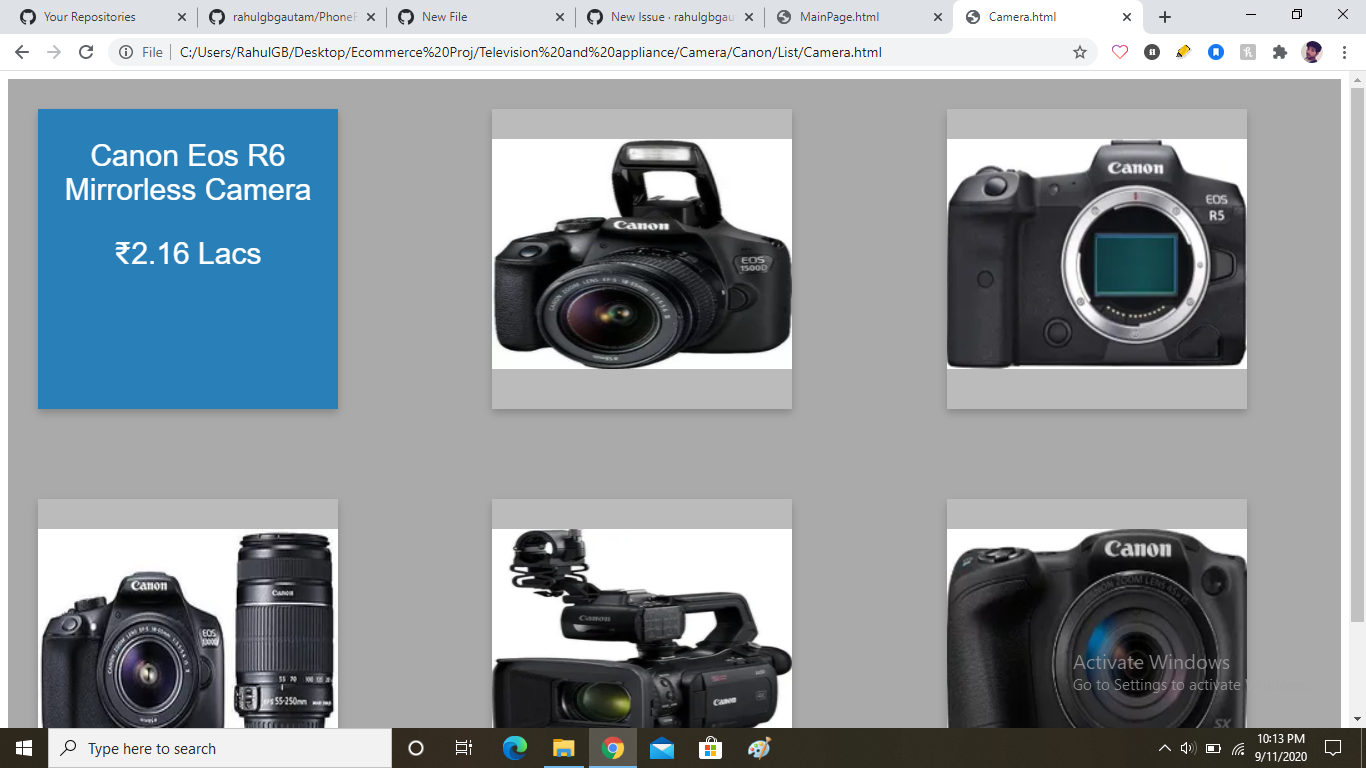
Task: Open the Paint app from the taskbar
Action: 759,748
